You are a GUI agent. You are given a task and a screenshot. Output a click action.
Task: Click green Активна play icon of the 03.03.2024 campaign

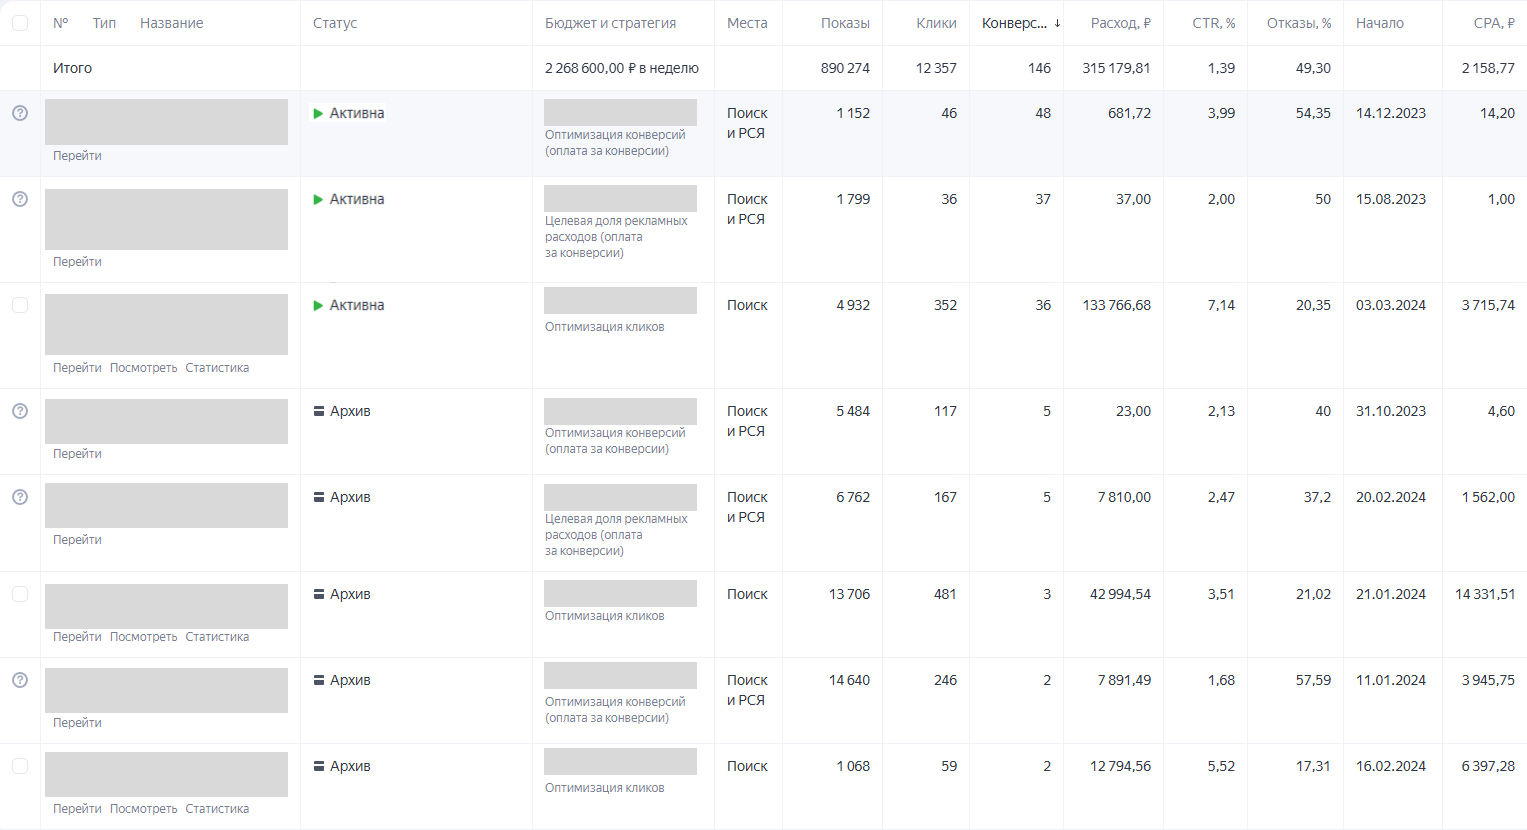pyautogui.click(x=318, y=305)
